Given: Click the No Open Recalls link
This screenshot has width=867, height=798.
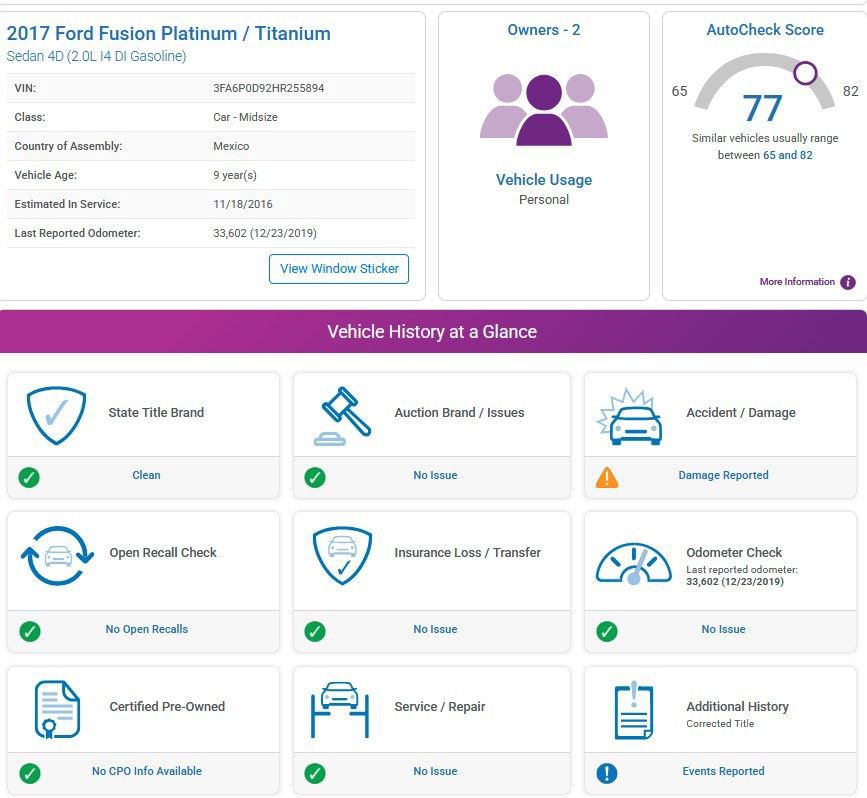Looking at the screenshot, I should pyautogui.click(x=147, y=629).
